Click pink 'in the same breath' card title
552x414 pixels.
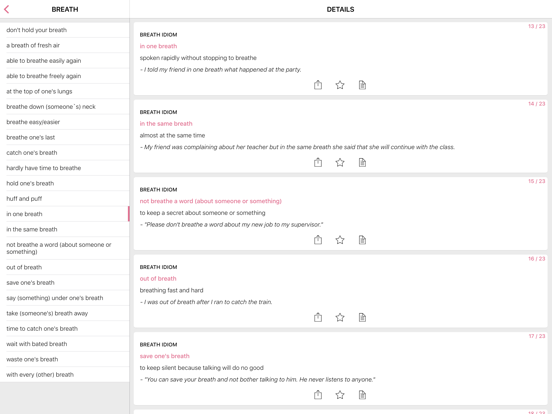click(166, 124)
